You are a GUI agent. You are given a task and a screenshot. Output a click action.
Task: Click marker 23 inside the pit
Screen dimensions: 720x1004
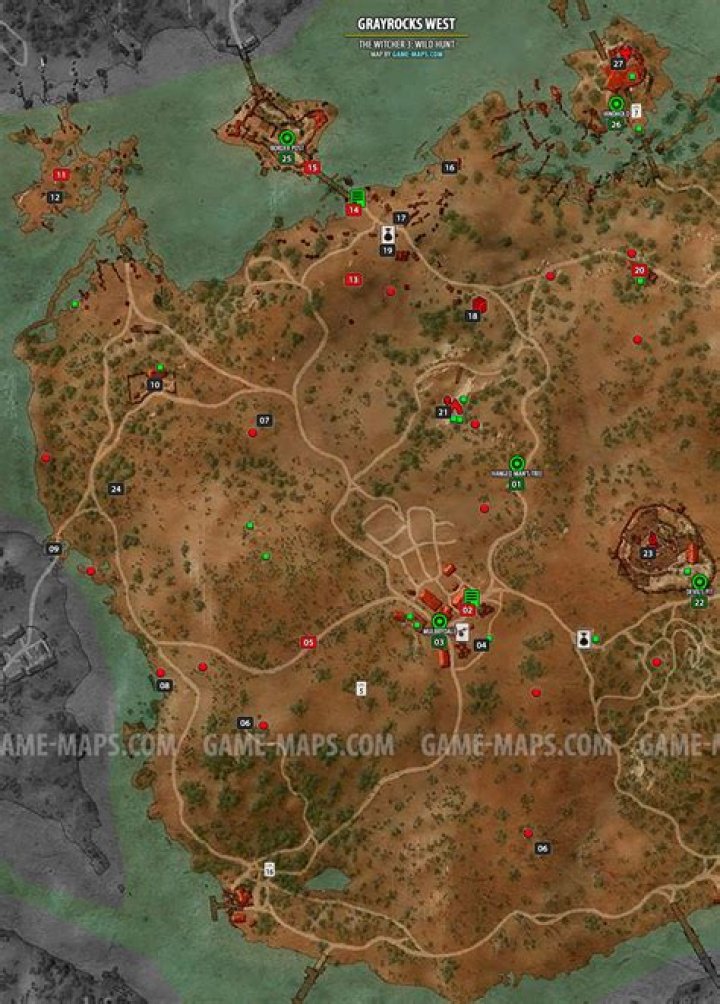[x=648, y=554]
